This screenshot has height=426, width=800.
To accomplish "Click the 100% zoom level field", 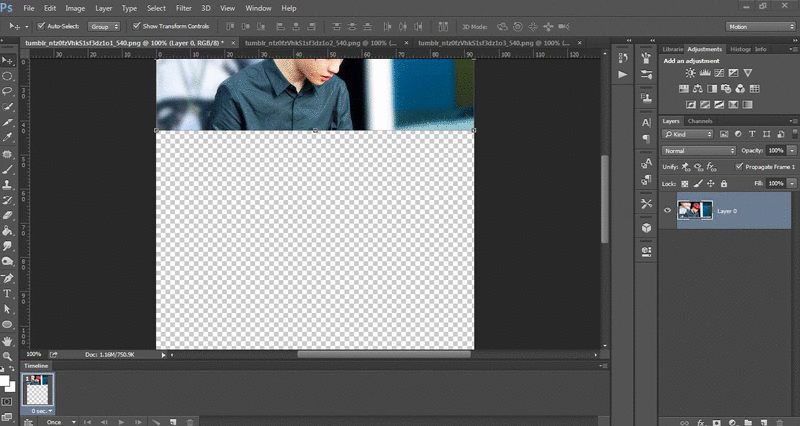I will (34, 354).
